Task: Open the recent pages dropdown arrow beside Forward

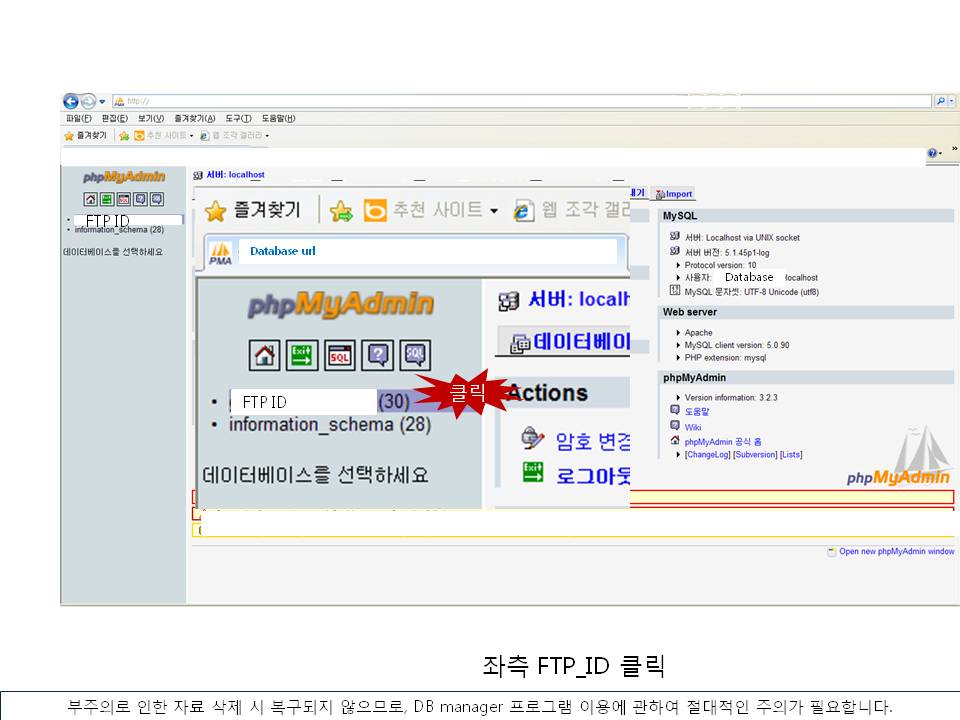Action: point(102,101)
